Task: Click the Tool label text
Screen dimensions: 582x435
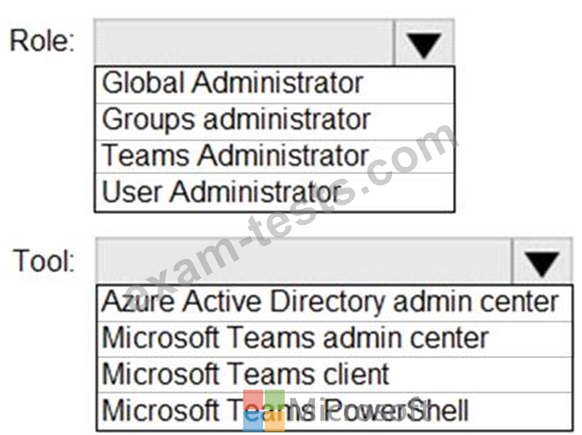Action: pyautogui.click(x=44, y=261)
